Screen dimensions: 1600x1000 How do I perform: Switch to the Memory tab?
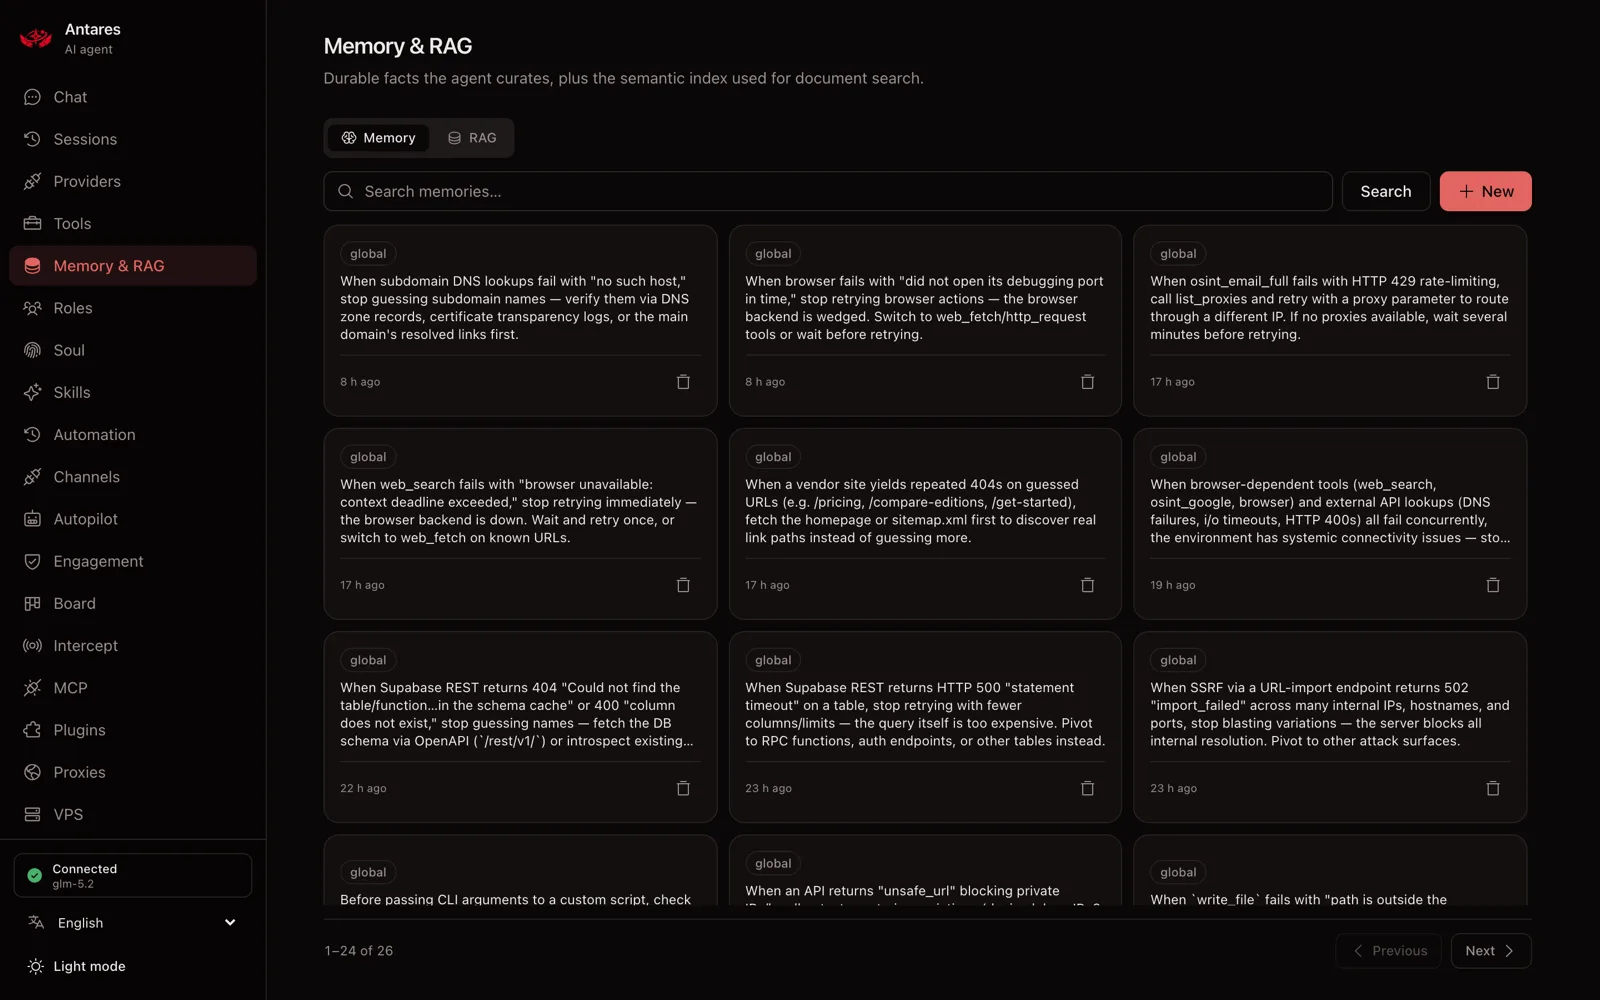(x=378, y=138)
